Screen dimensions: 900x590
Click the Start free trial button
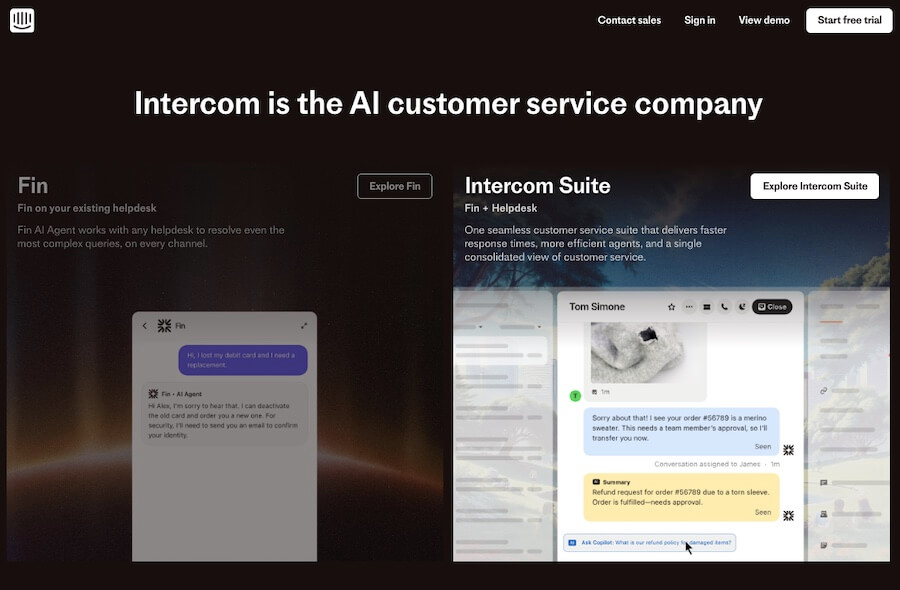point(849,20)
